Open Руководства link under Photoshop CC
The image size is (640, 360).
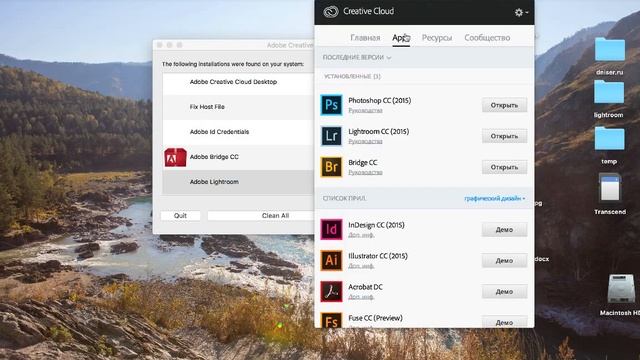coord(365,110)
